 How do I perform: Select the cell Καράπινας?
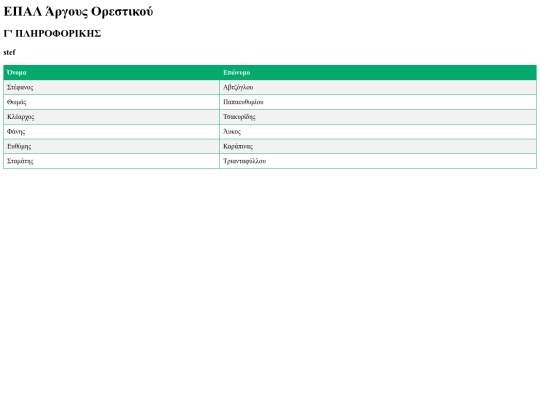click(378, 147)
